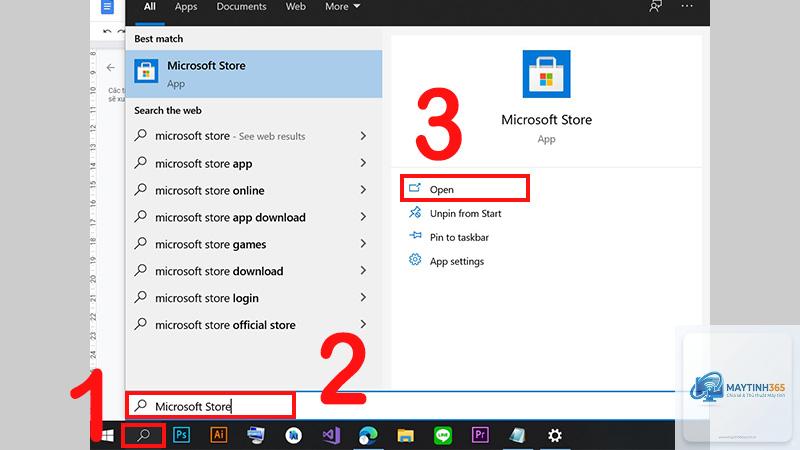The height and width of the screenshot is (450, 800).
Task: Expand the "microsoft store games" suggestion chevron
Action: (x=363, y=244)
